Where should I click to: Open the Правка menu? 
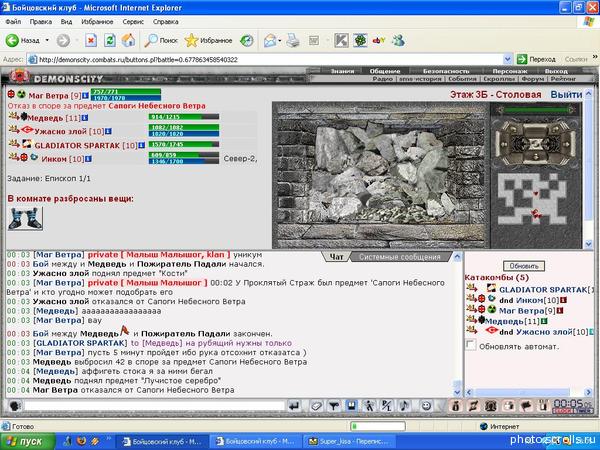point(41,22)
